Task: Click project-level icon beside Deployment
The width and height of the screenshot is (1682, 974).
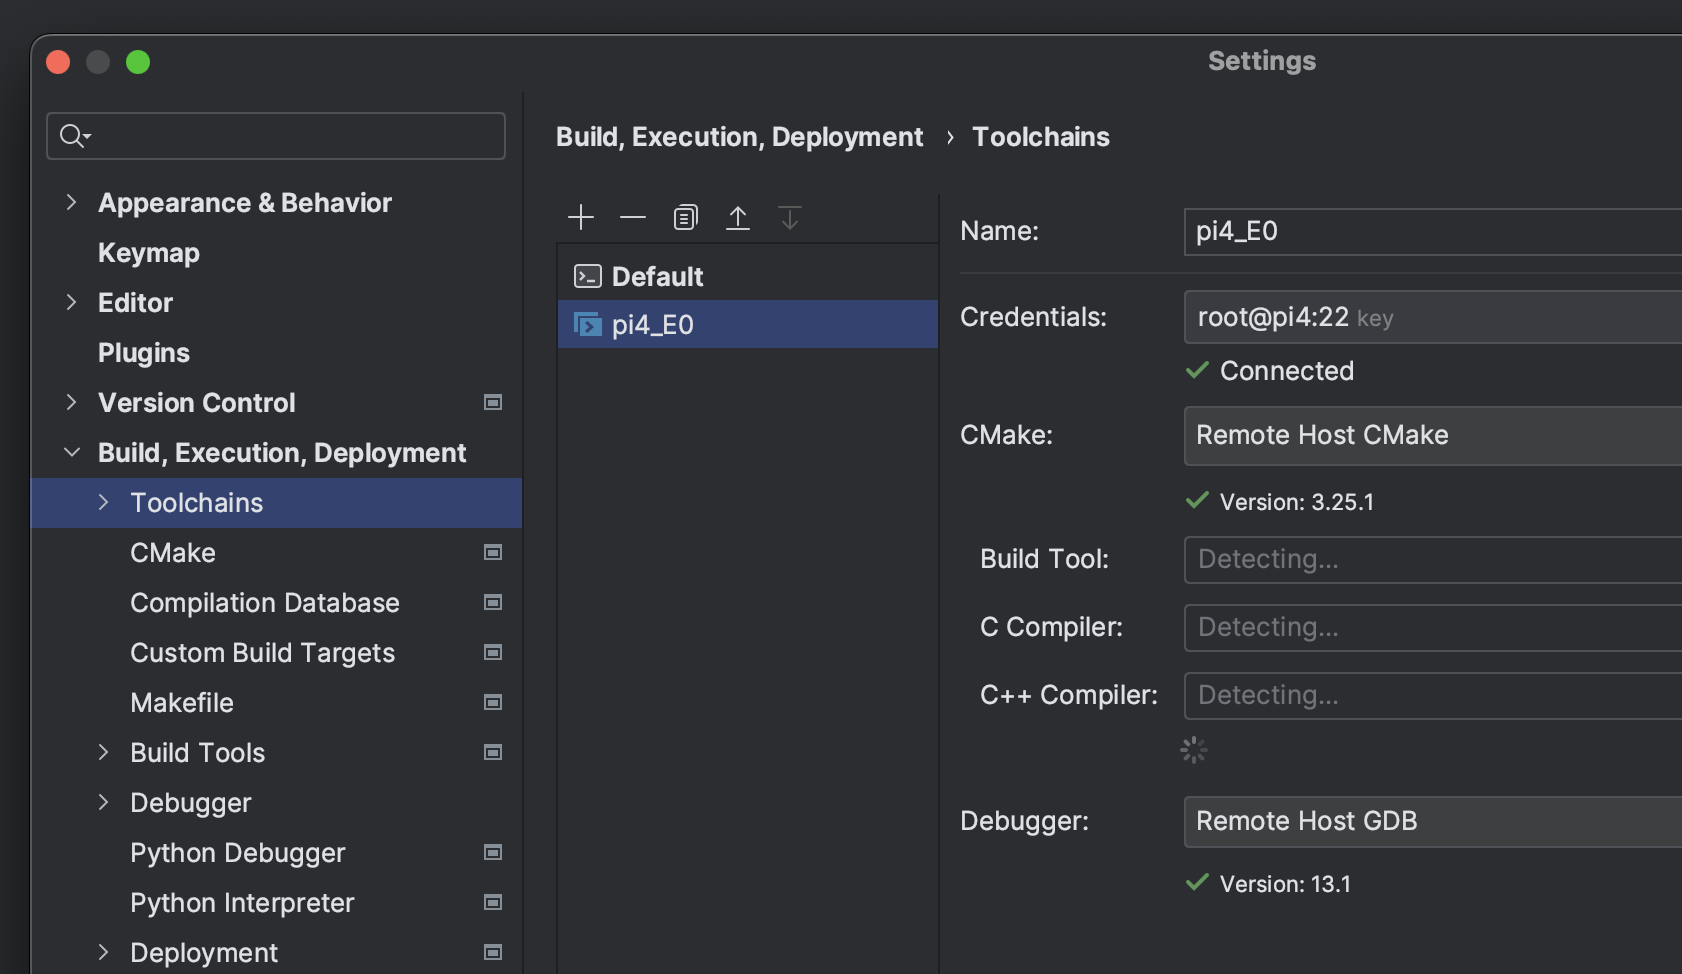Action: [493, 952]
